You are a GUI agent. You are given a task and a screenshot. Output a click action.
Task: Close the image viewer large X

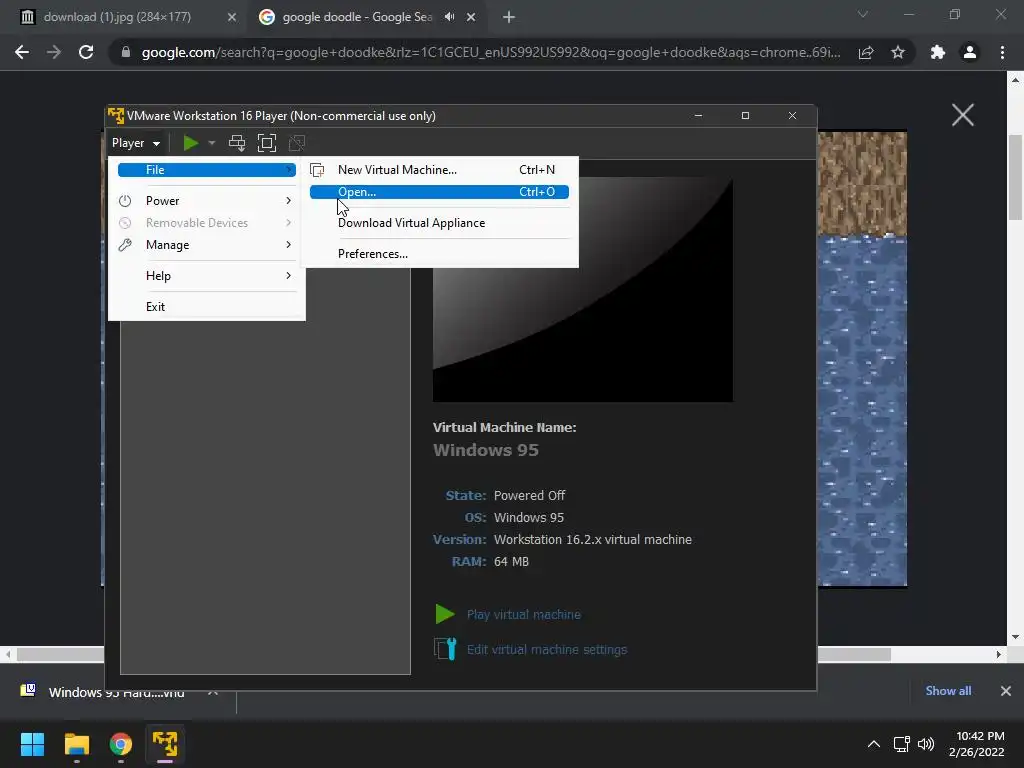click(963, 115)
